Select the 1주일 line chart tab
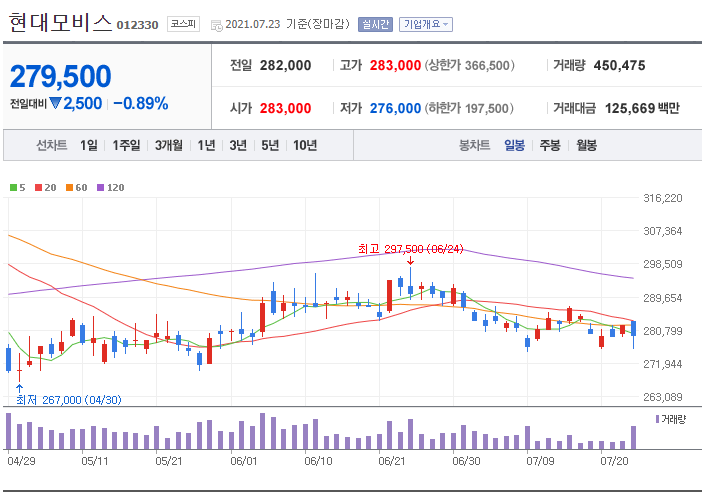 click(x=126, y=145)
